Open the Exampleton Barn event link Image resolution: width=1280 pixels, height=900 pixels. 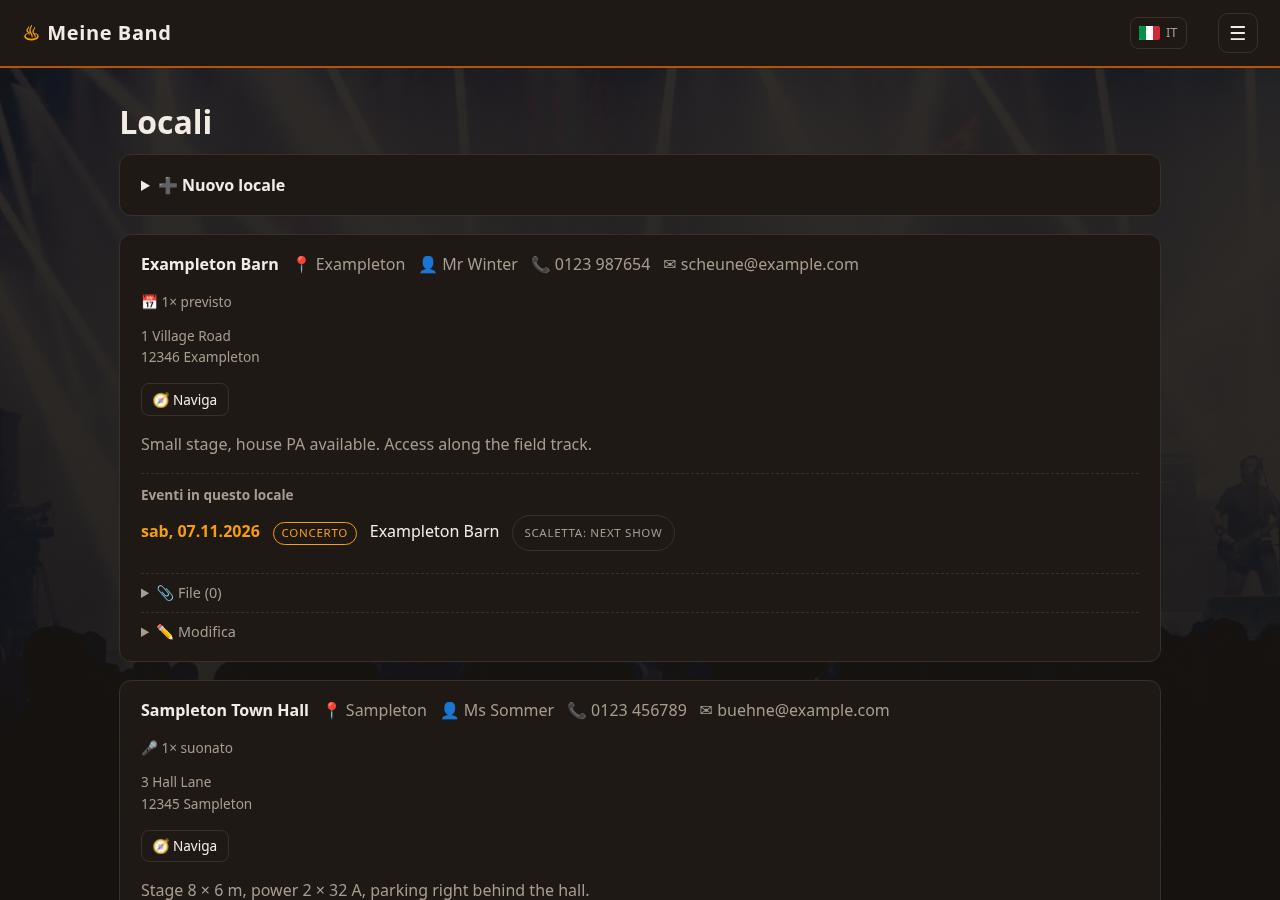pyautogui.click(x=434, y=532)
